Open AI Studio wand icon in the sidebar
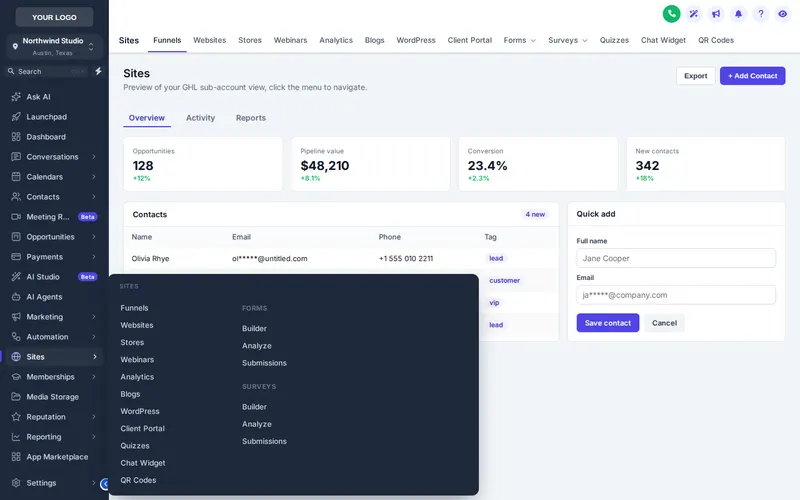 [x=16, y=277]
